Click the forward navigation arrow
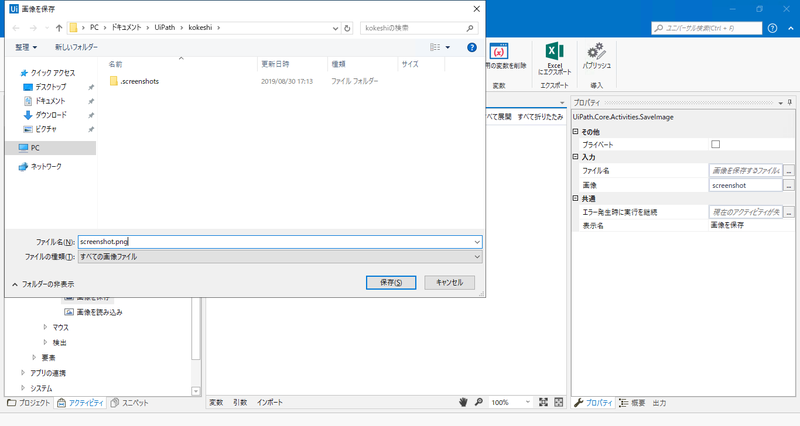 (x=33, y=28)
